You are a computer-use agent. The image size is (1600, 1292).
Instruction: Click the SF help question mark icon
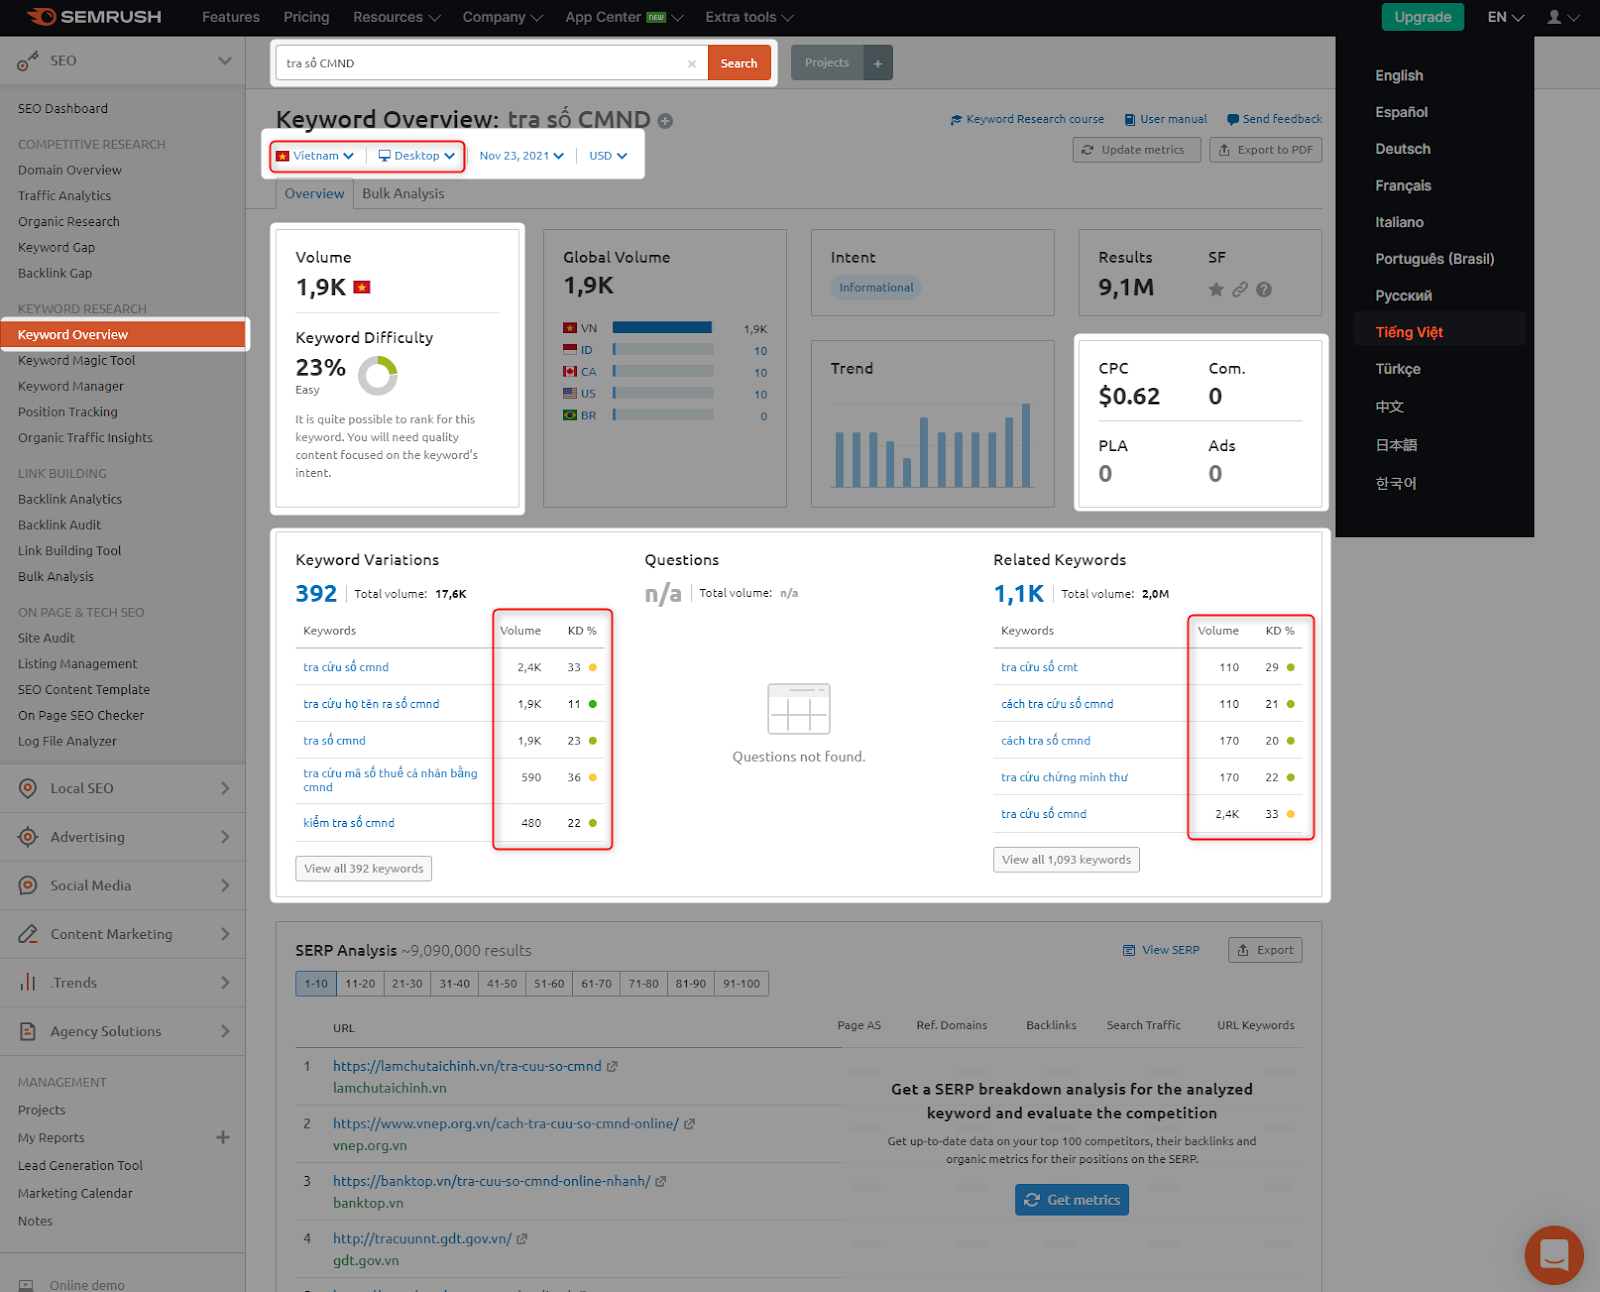1264,289
